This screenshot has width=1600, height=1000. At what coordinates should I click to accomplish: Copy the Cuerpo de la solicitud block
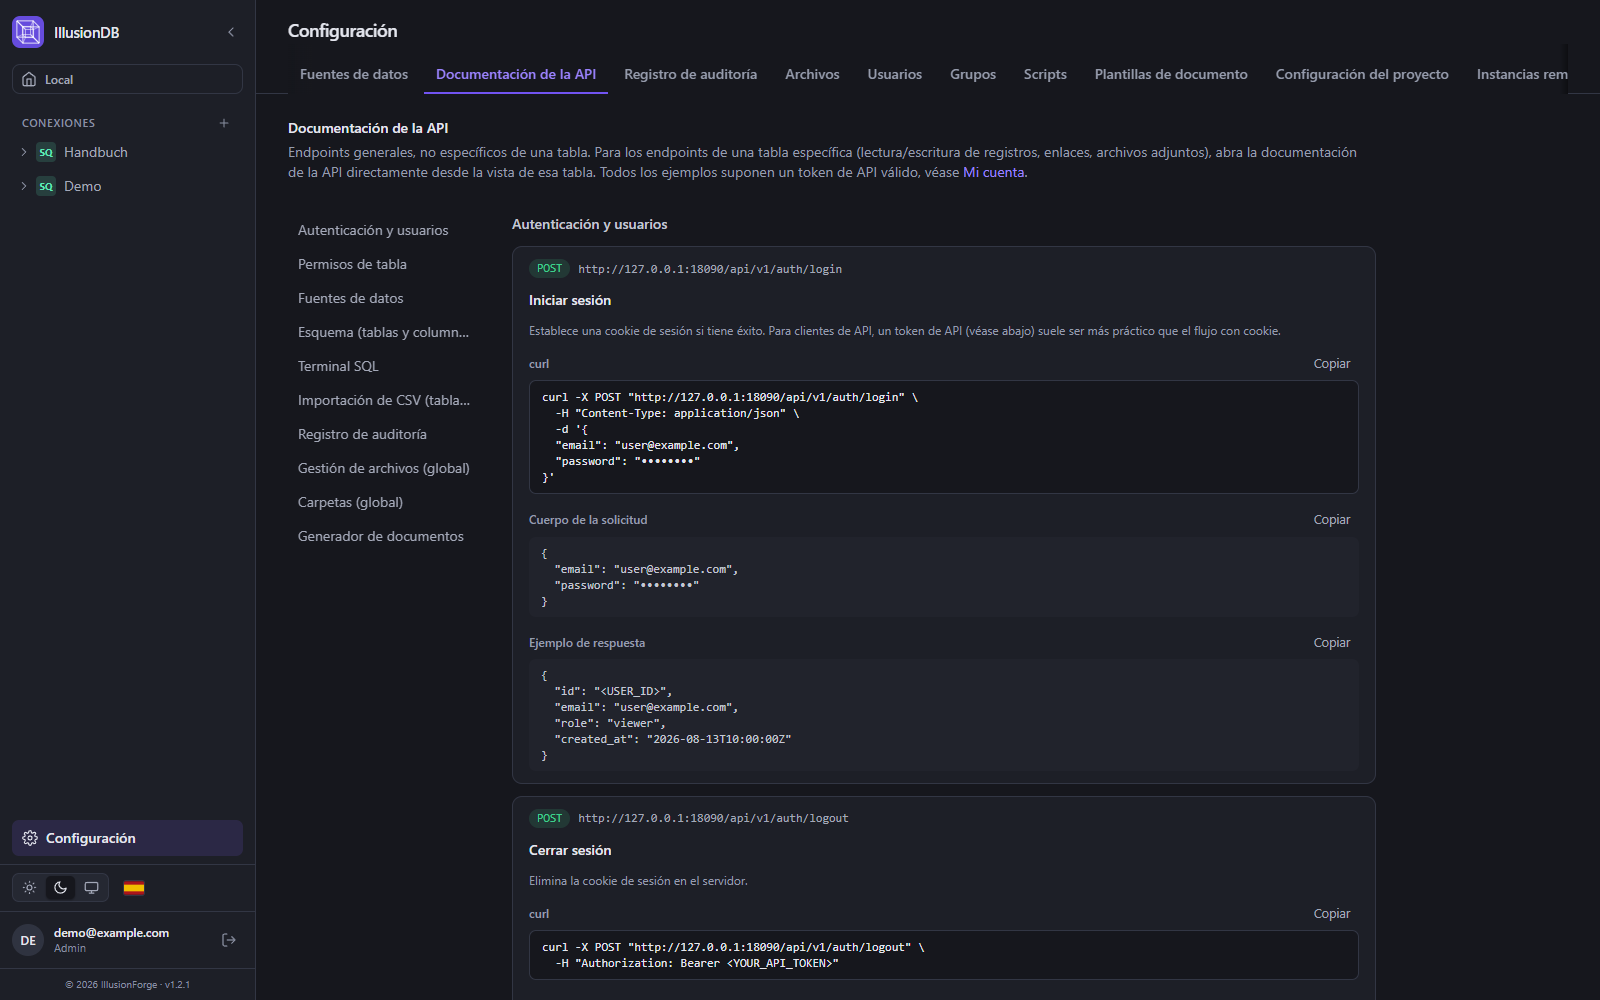1331,520
